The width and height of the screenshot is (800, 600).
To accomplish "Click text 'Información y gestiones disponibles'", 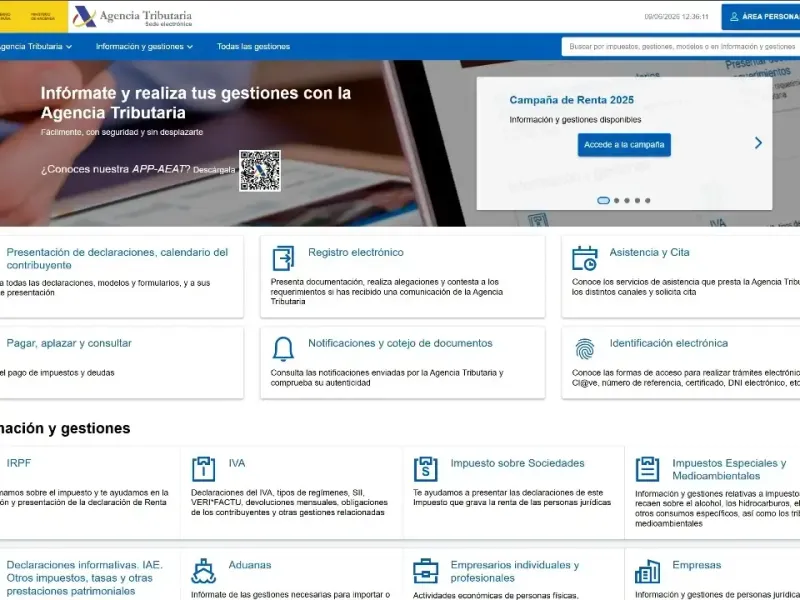I will point(575,120).
